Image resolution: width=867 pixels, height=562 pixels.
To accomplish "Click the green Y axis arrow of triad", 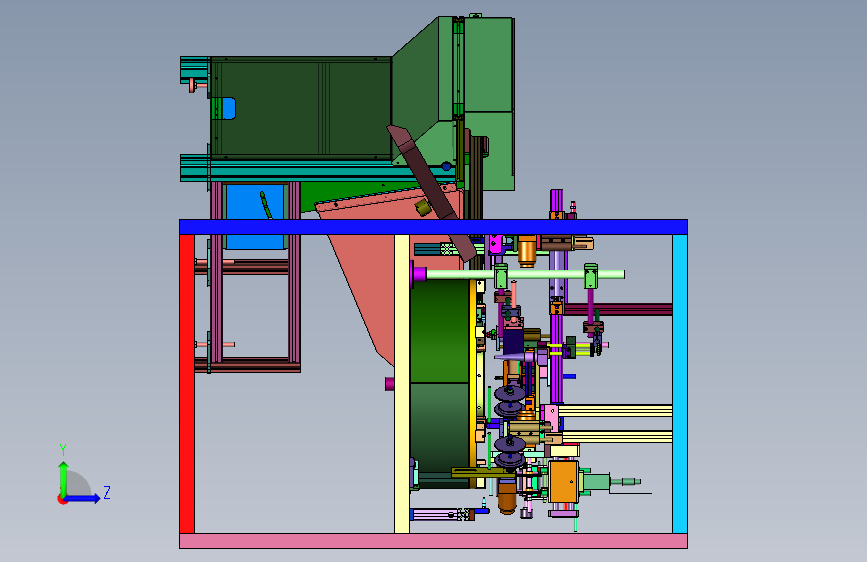I will tap(64, 478).
